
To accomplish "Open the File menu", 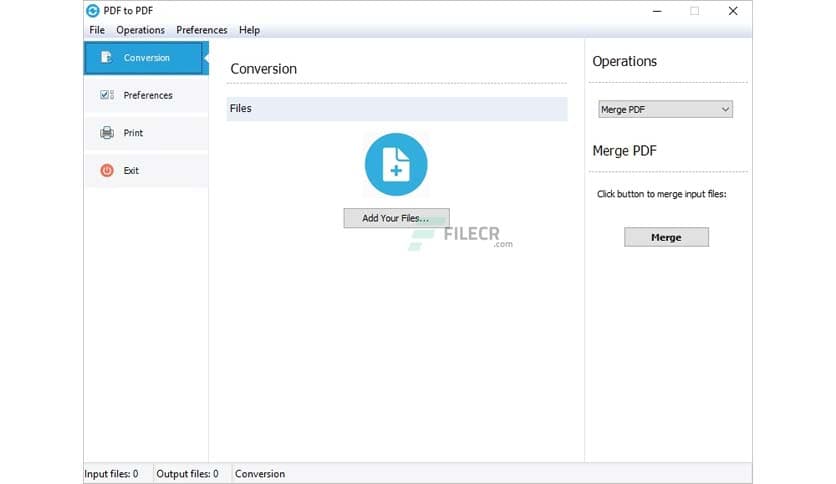I will [97, 30].
